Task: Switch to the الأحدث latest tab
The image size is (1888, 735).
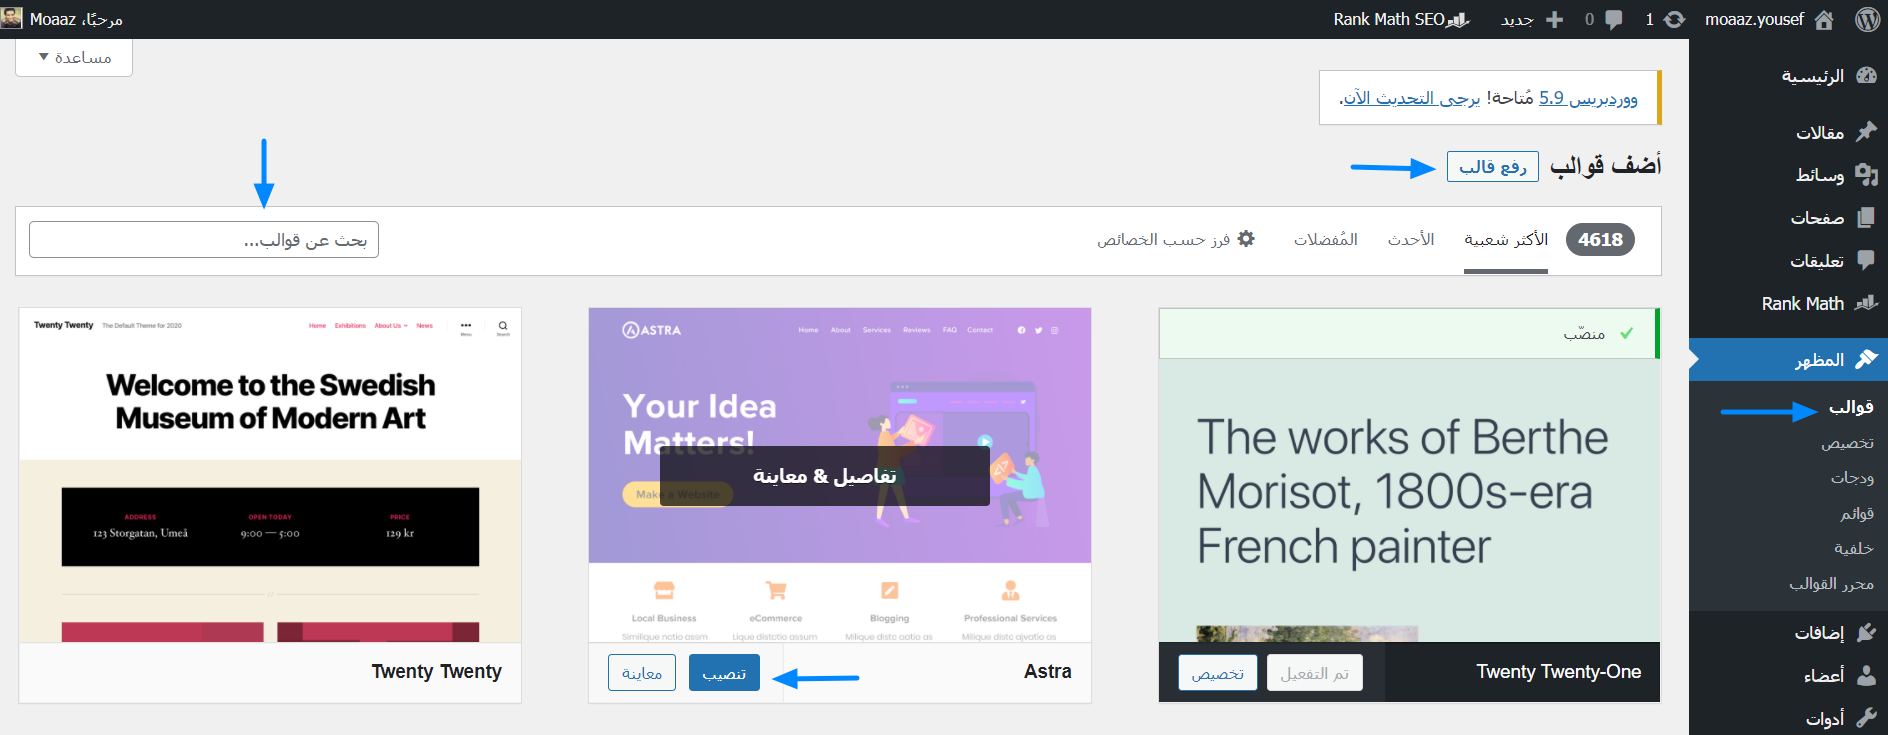Action: click(1411, 239)
